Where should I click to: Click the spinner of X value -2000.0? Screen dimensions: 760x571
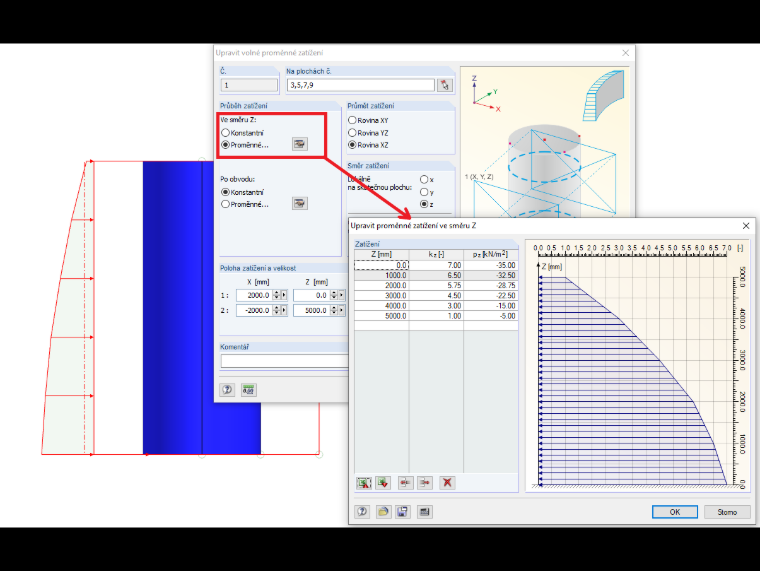click(276, 310)
